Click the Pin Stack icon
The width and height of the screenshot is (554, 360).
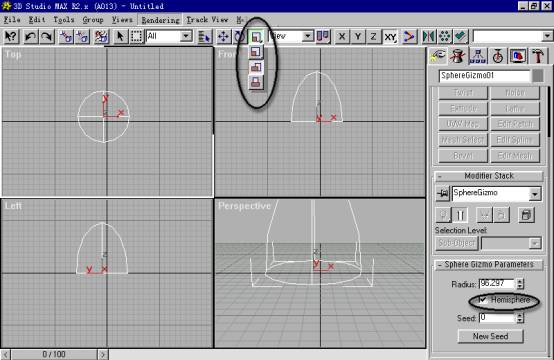442,194
